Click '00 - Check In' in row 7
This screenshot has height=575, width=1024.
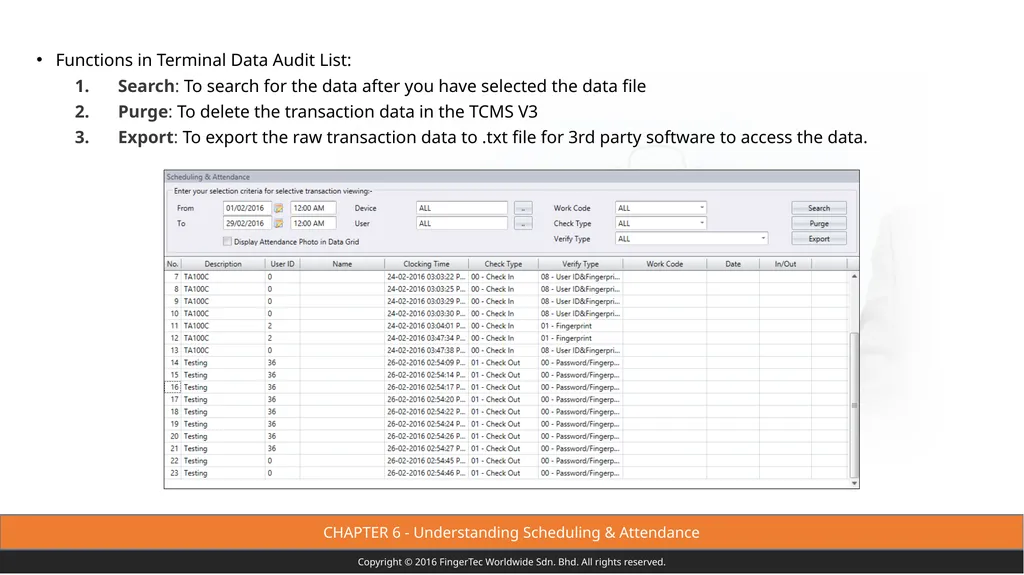(492, 277)
